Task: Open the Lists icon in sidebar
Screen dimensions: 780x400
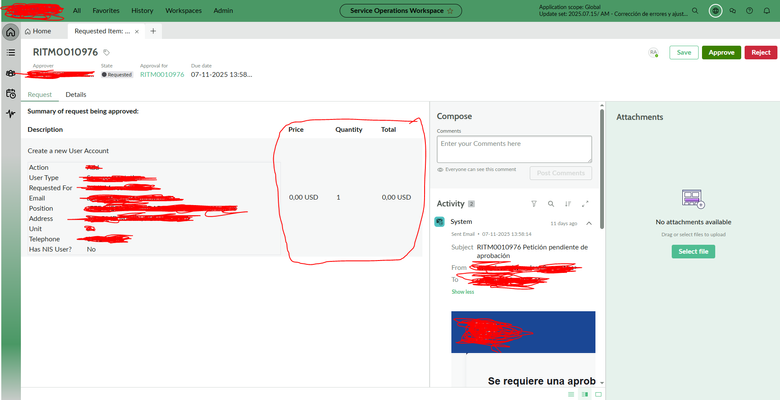Action: (10, 52)
